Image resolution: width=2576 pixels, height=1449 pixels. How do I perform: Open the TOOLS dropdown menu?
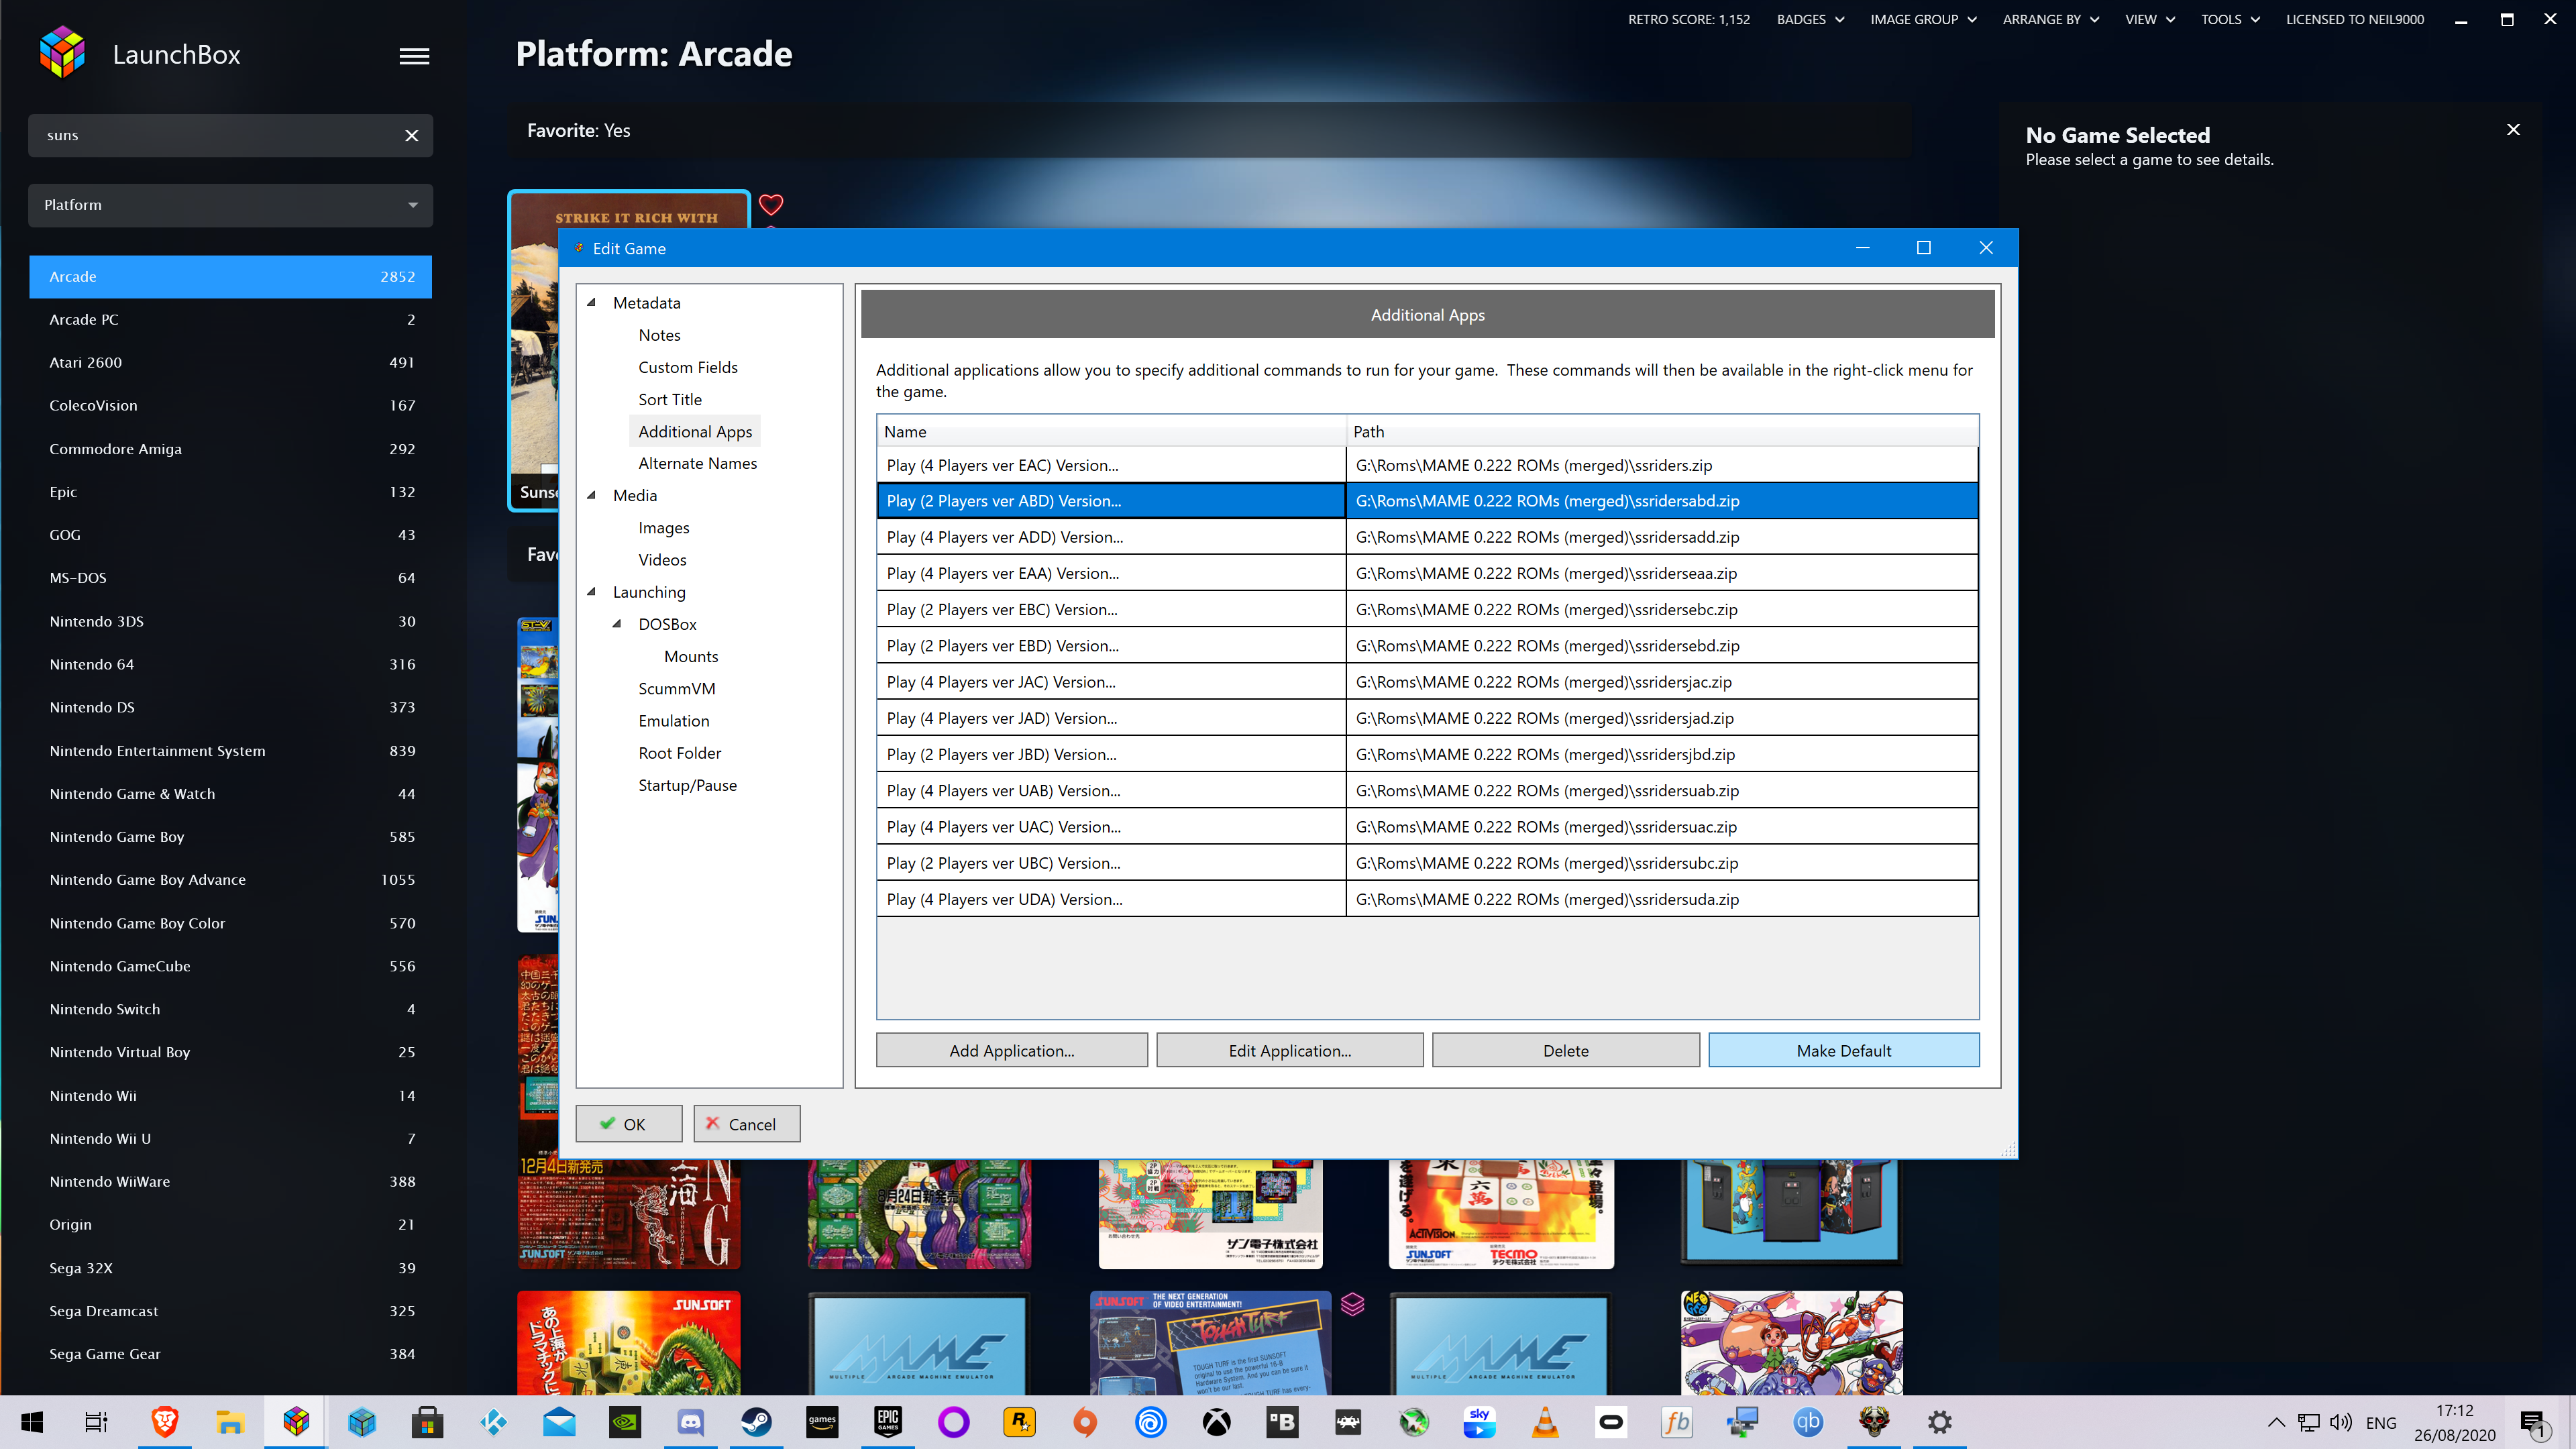(x=2230, y=19)
